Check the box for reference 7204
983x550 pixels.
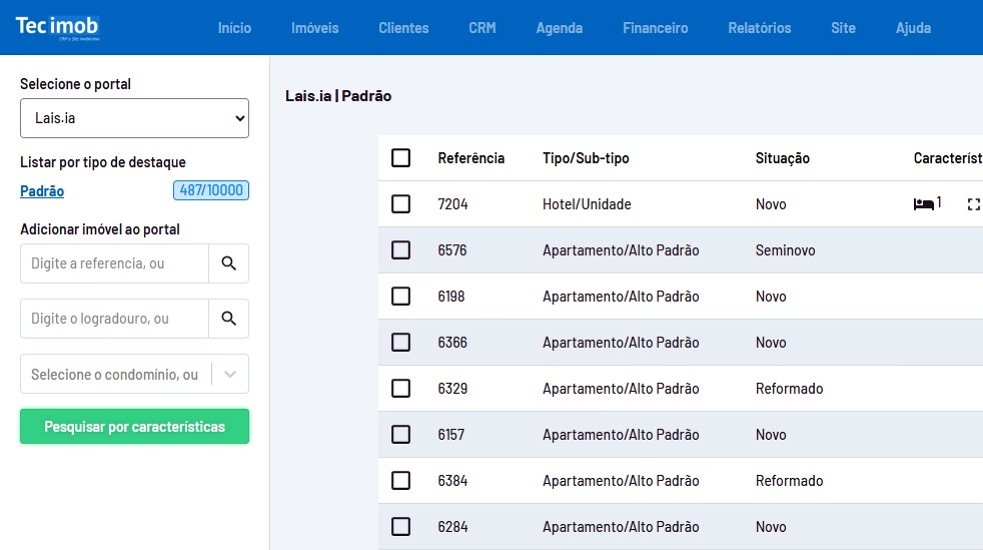[x=401, y=204]
